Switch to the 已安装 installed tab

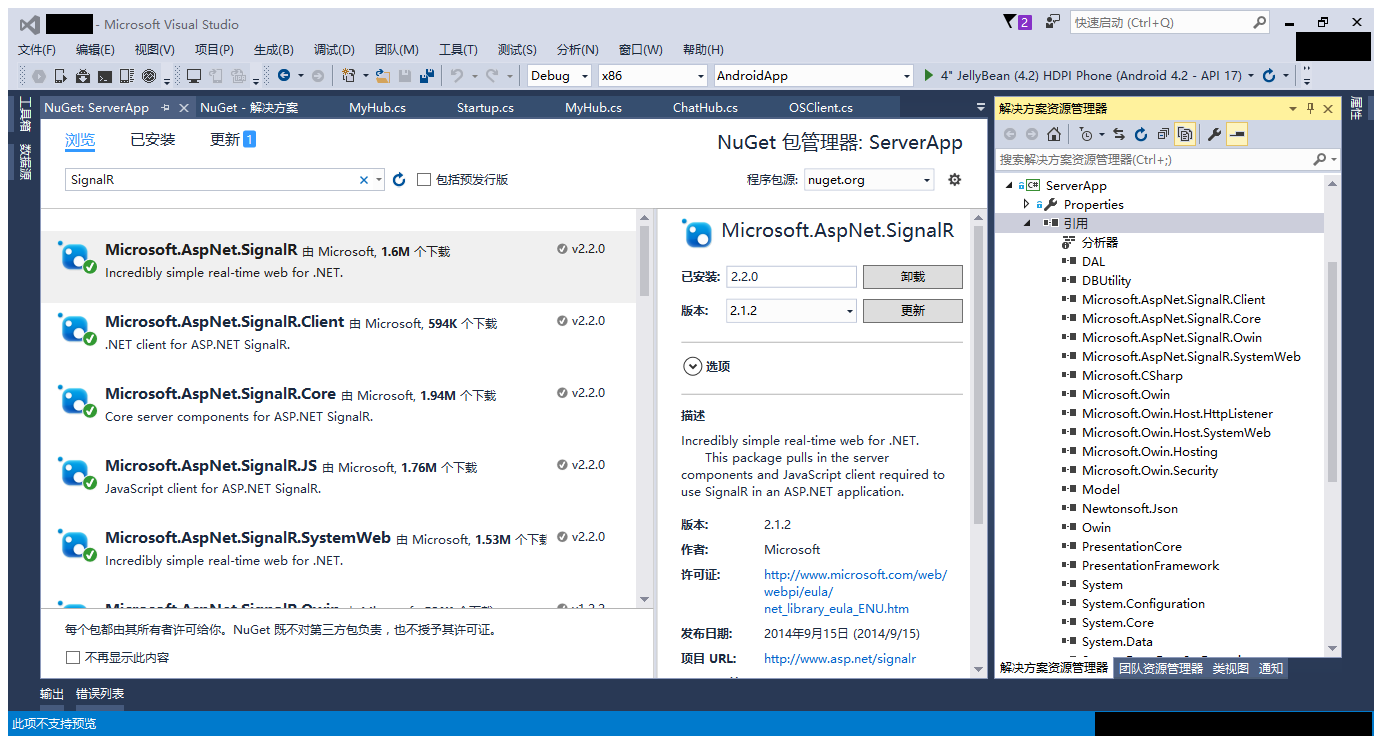point(153,140)
